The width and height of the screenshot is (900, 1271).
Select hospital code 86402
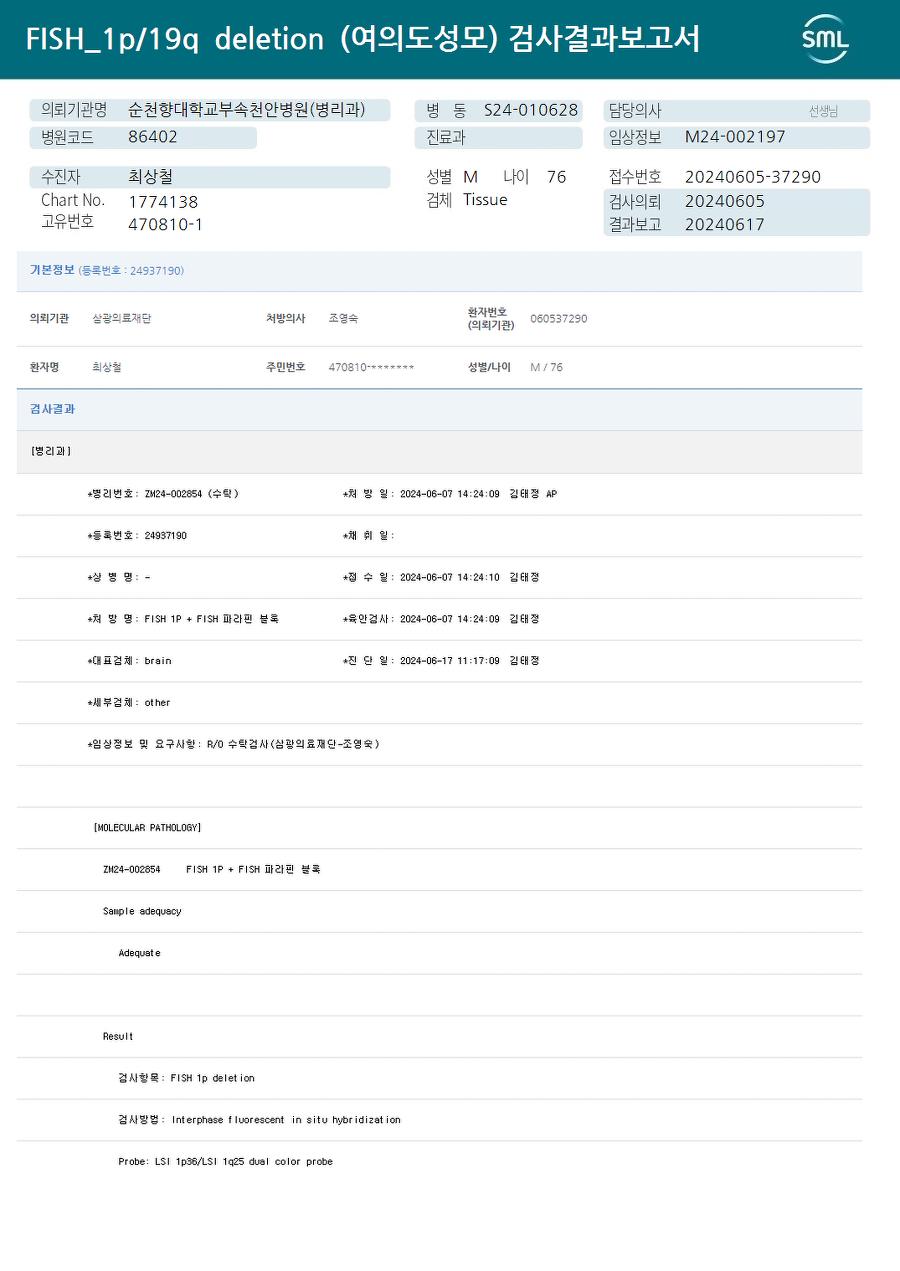(x=153, y=137)
